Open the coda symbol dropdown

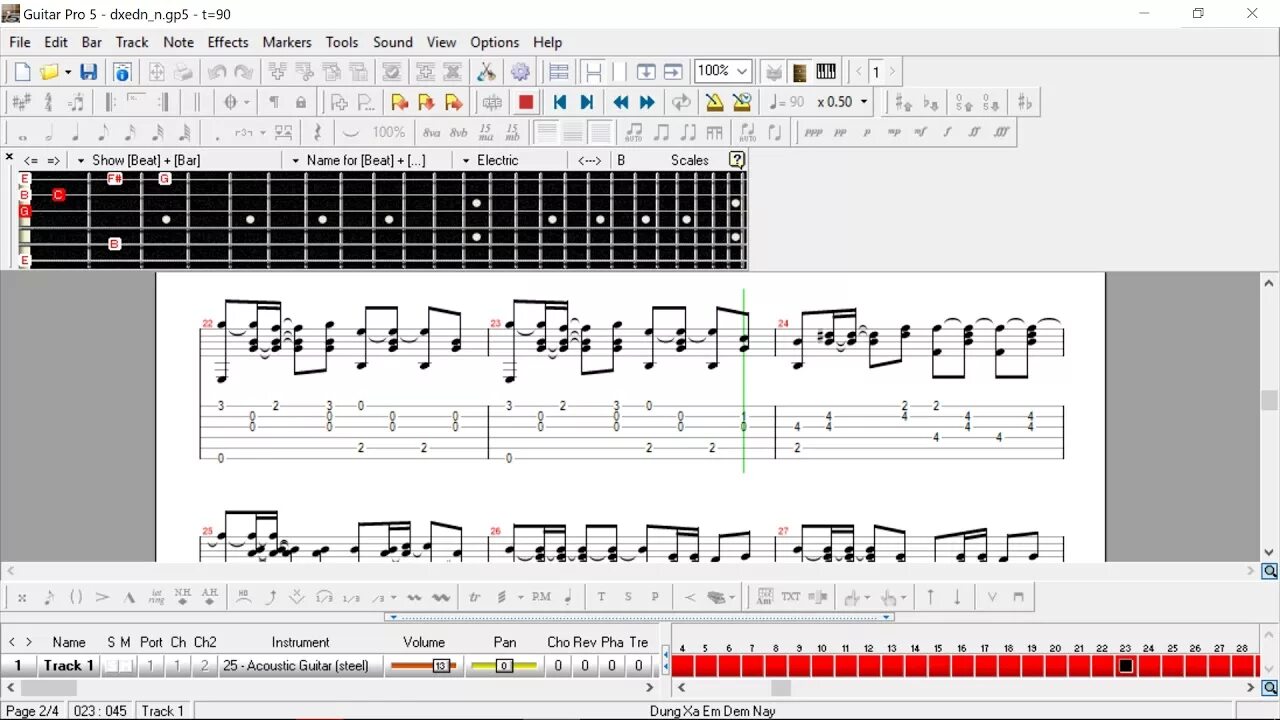[249, 102]
